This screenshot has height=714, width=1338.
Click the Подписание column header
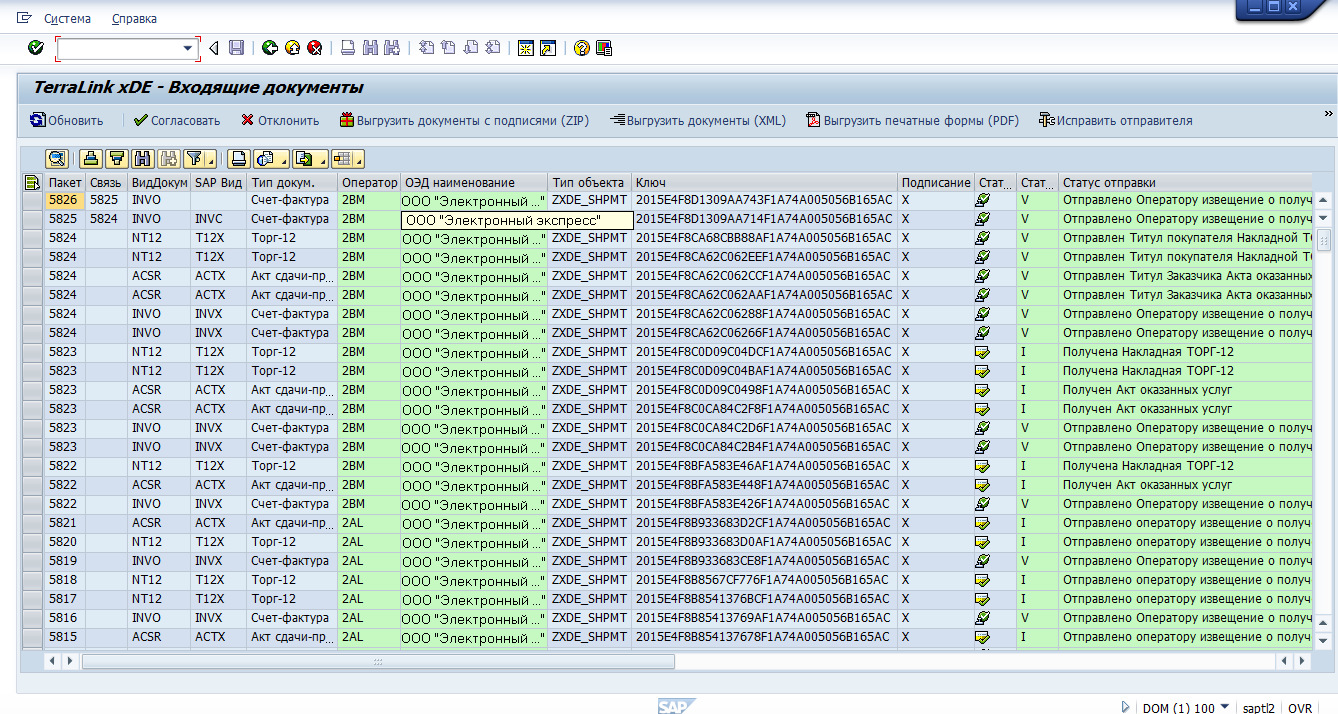click(936, 182)
